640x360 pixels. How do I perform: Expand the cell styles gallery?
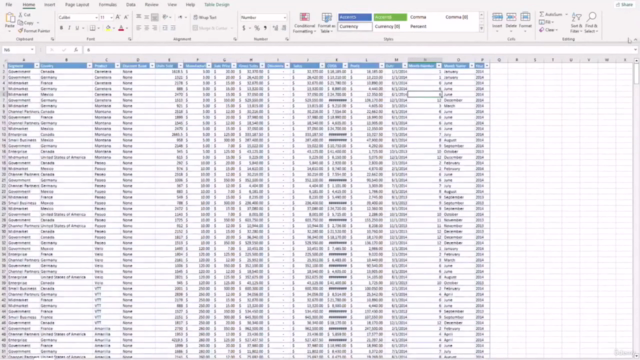click(481, 29)
